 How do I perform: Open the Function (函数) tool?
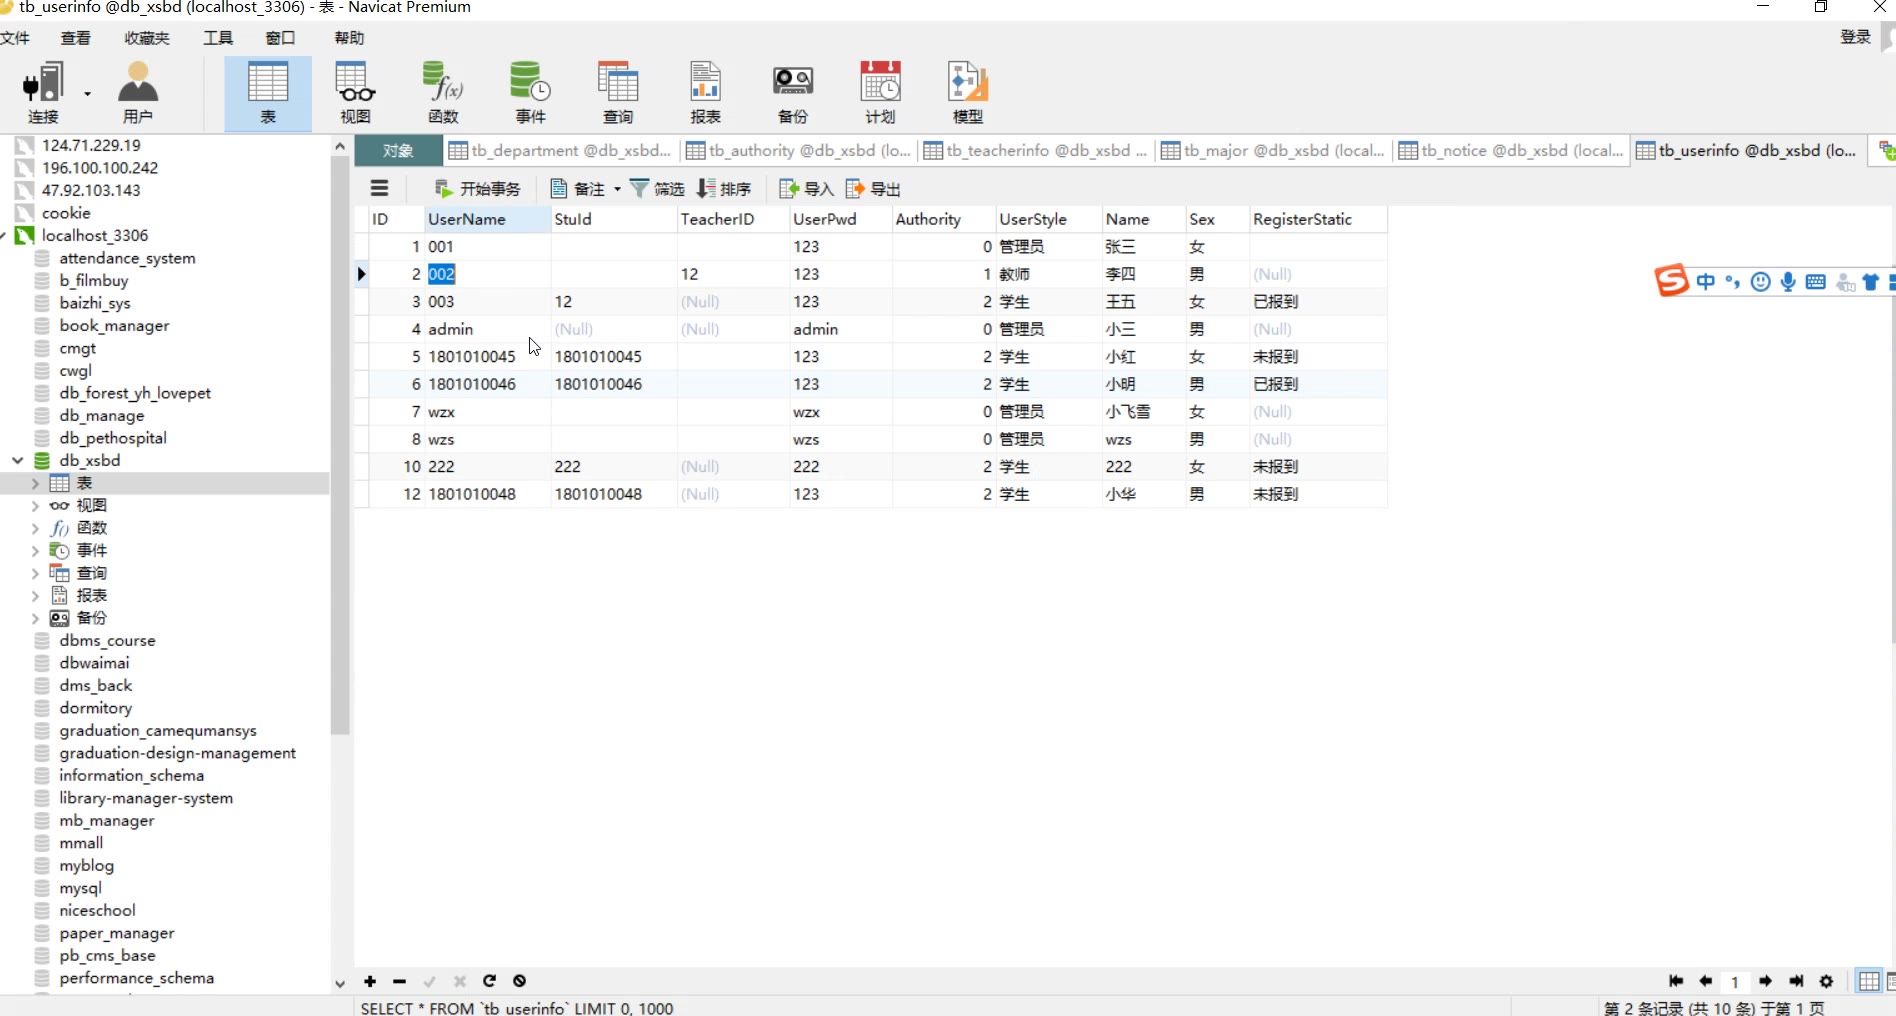(x=443, y=92)
